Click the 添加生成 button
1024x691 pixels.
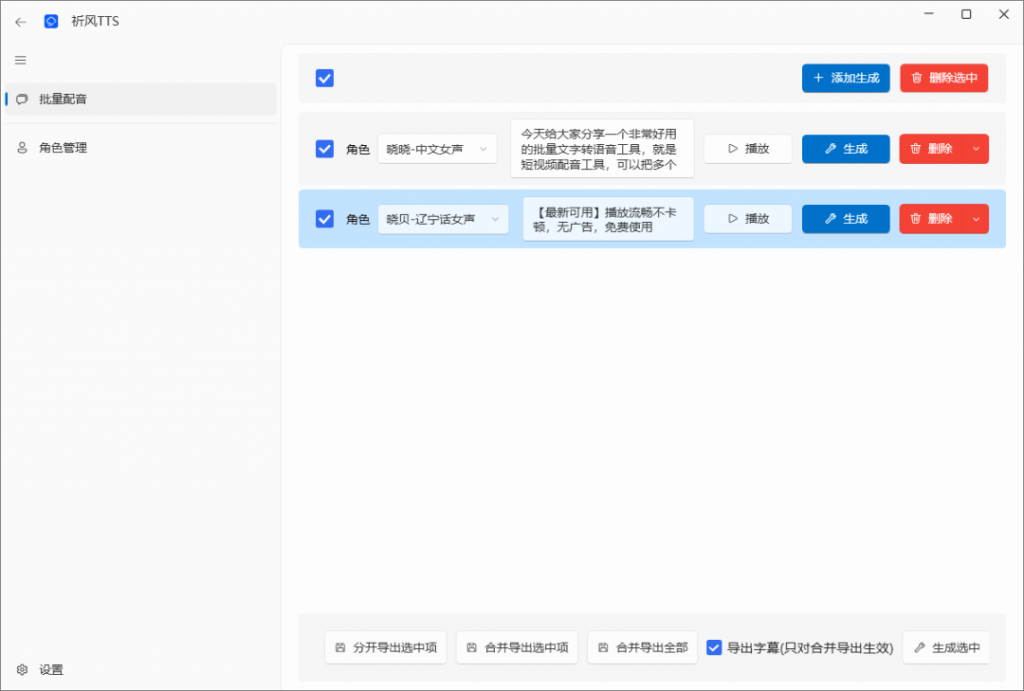pos(846,77)
